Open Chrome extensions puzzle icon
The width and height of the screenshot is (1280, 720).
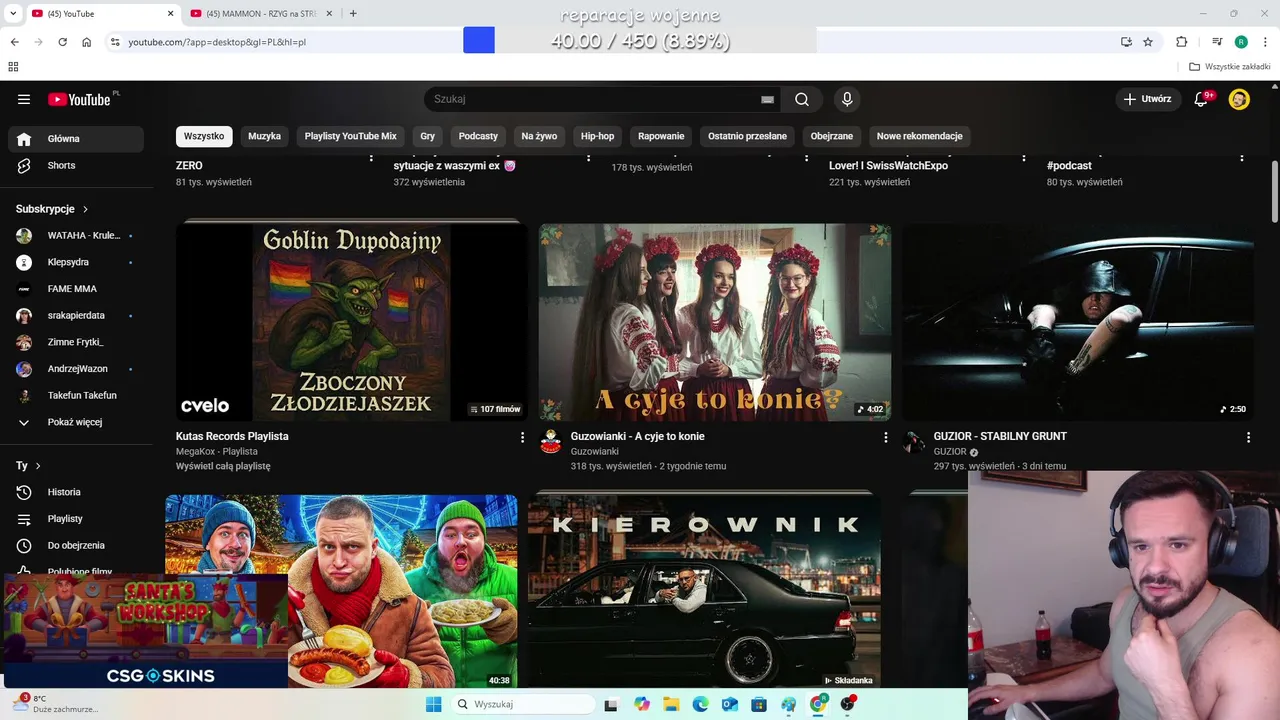click(1181, 42)
